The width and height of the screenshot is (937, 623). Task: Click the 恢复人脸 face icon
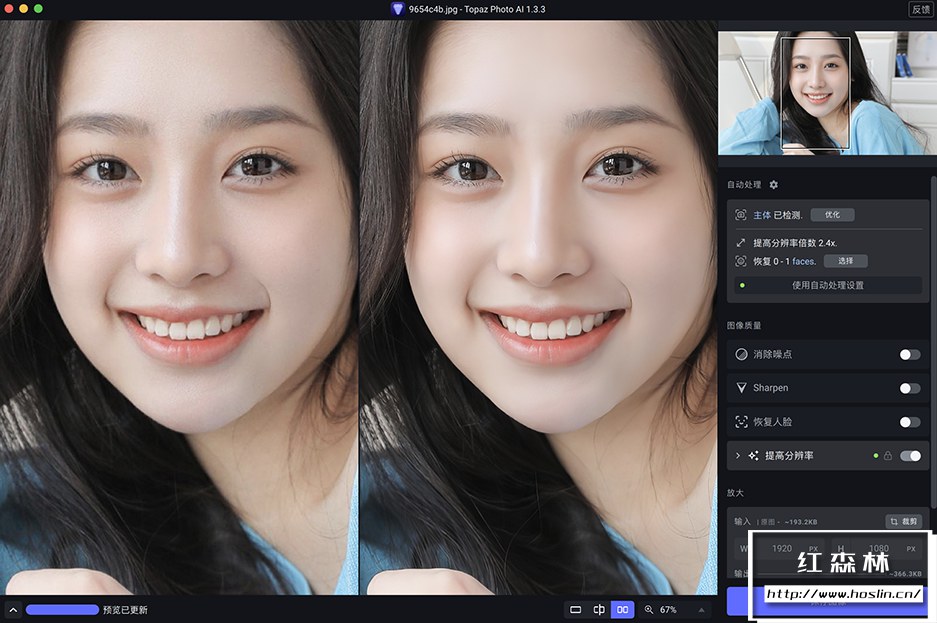(741, 422)
